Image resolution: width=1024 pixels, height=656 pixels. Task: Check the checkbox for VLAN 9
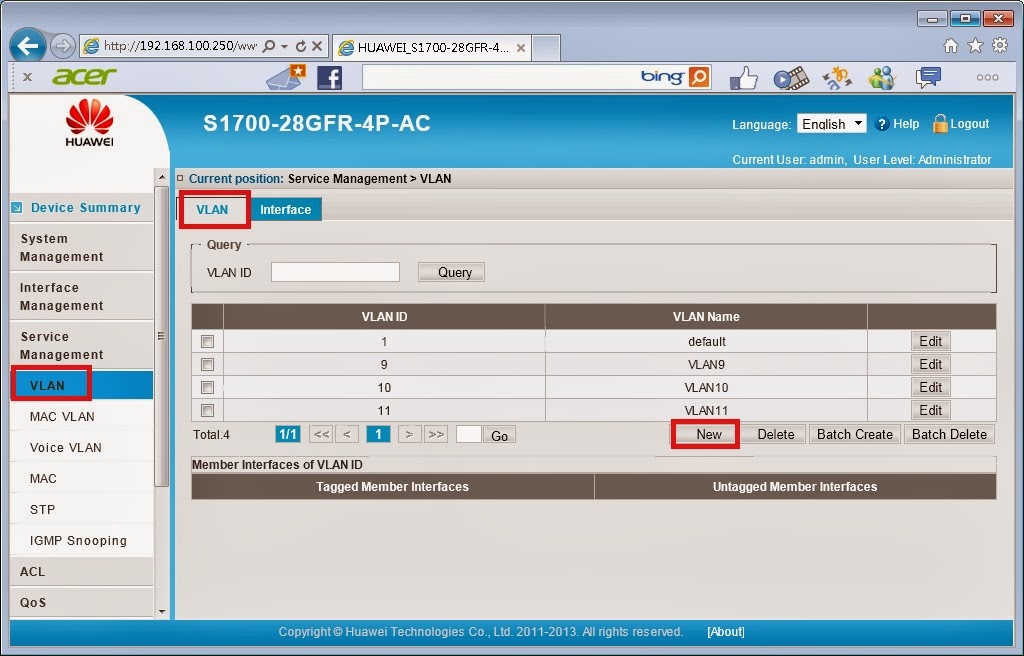click(x=207, y=364)
